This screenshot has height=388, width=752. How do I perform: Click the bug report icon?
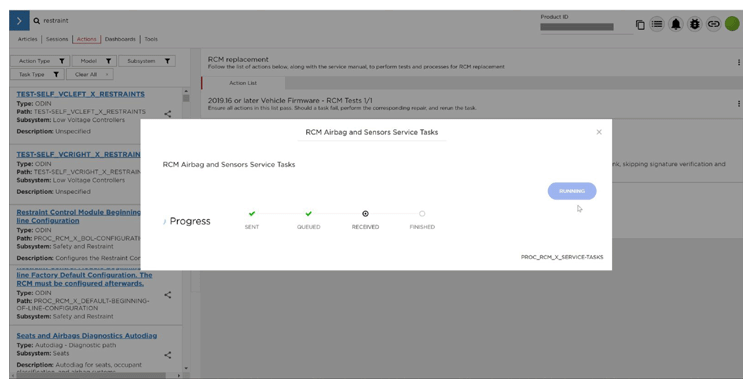pos(694,24)
